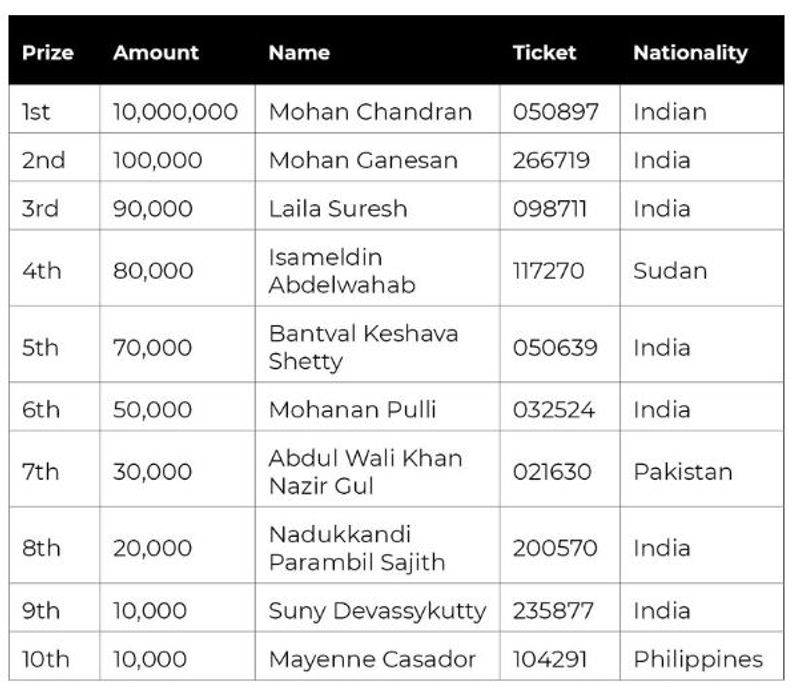Select the name Suny Devassykutty
This screenshot has height=691, width=800.
point(377,610)
